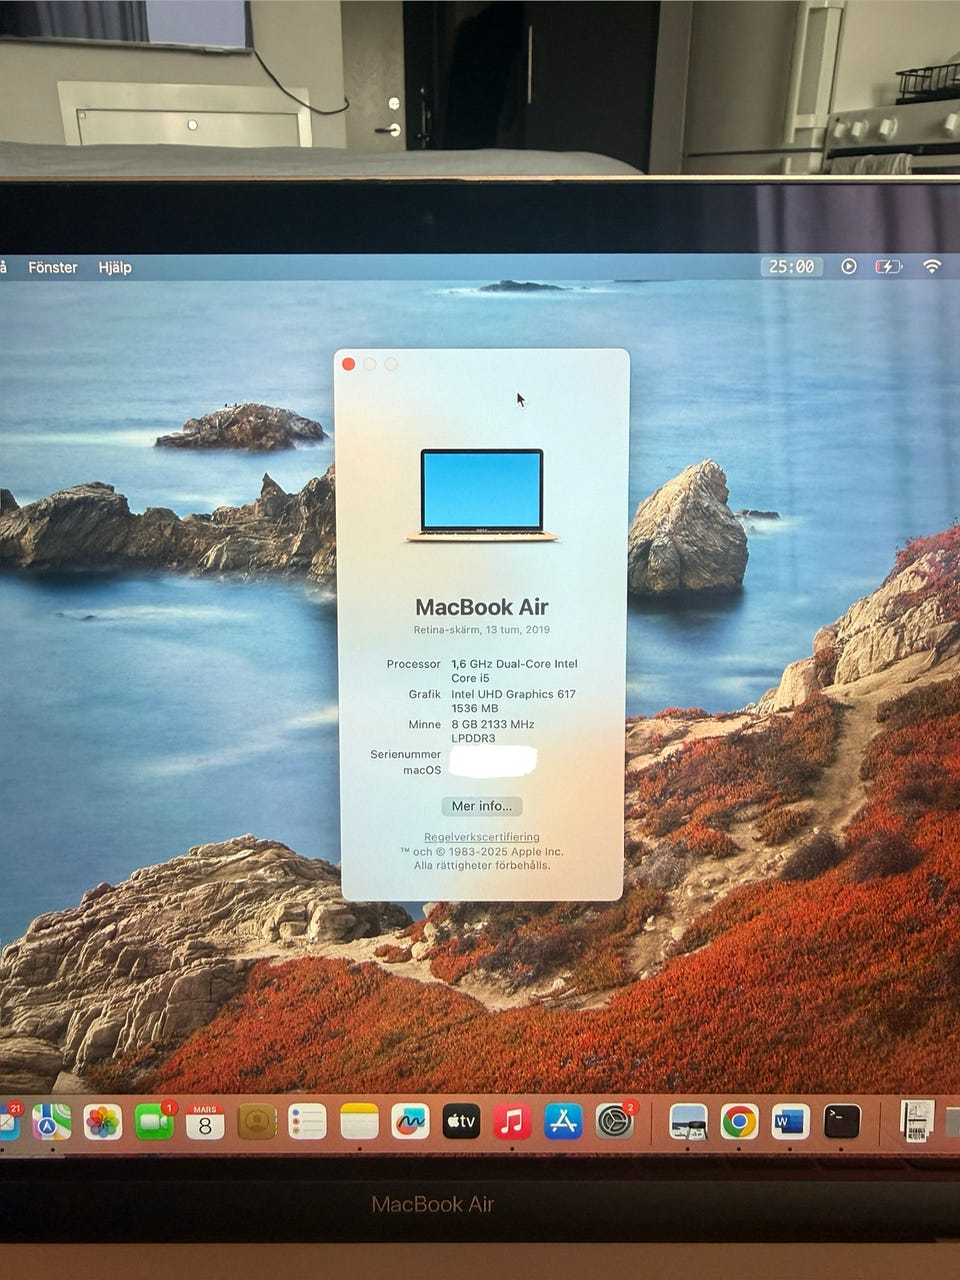Open the Contacts app in the Dock
Image resolution: width=960 pixels, height=1280 pixels.
tap(257, 1122)
